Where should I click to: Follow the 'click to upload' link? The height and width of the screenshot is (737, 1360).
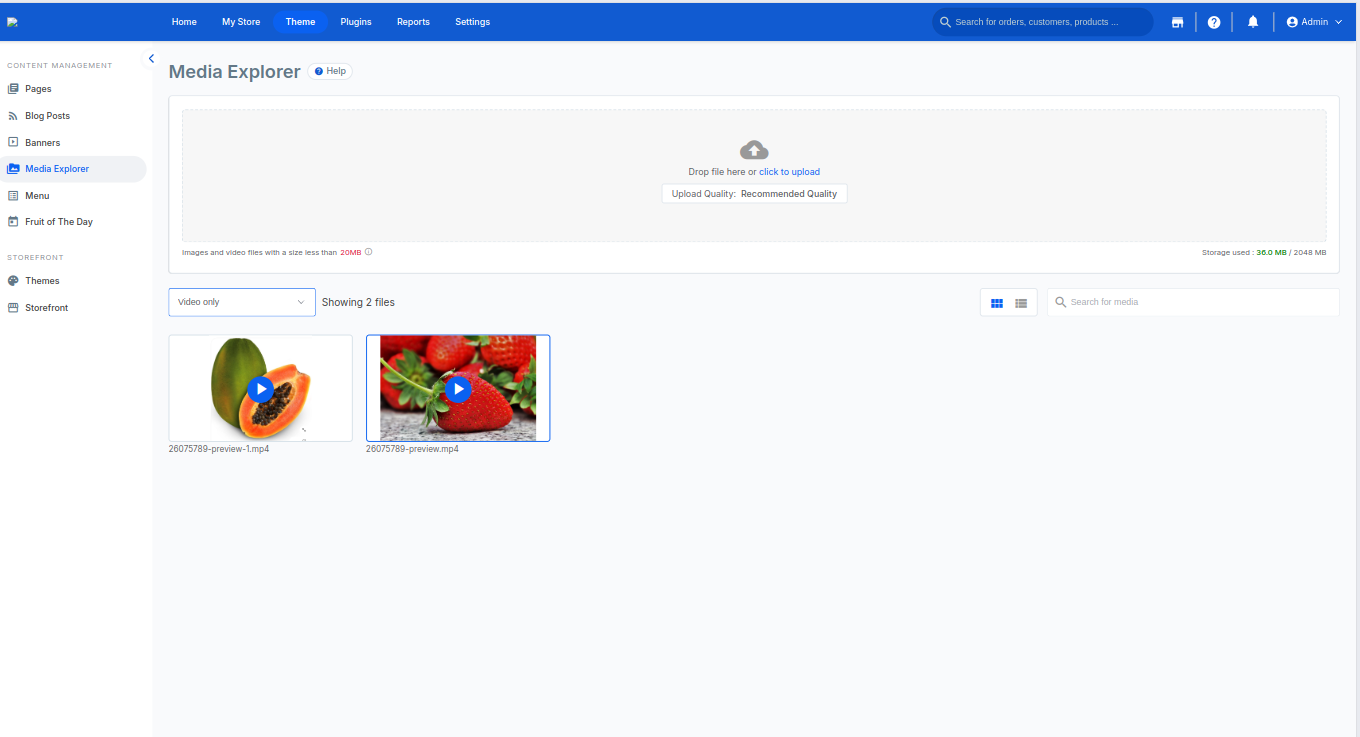789,172
